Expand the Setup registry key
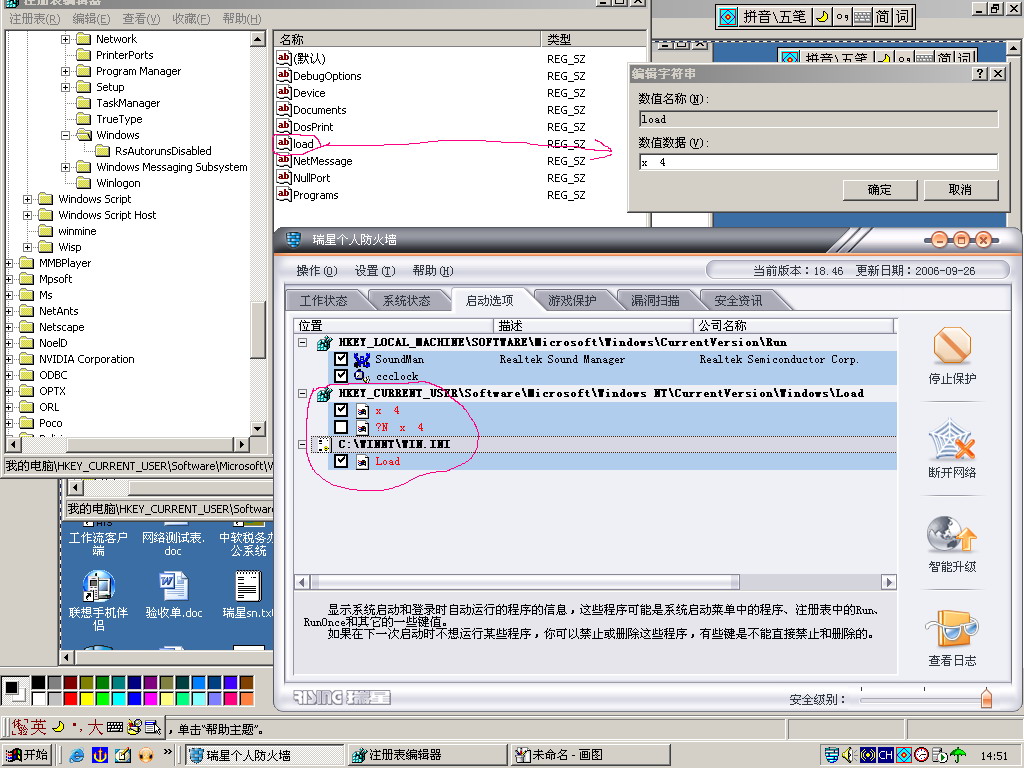The height and width of the screenshot is (768, 1024). pos(65,87)
